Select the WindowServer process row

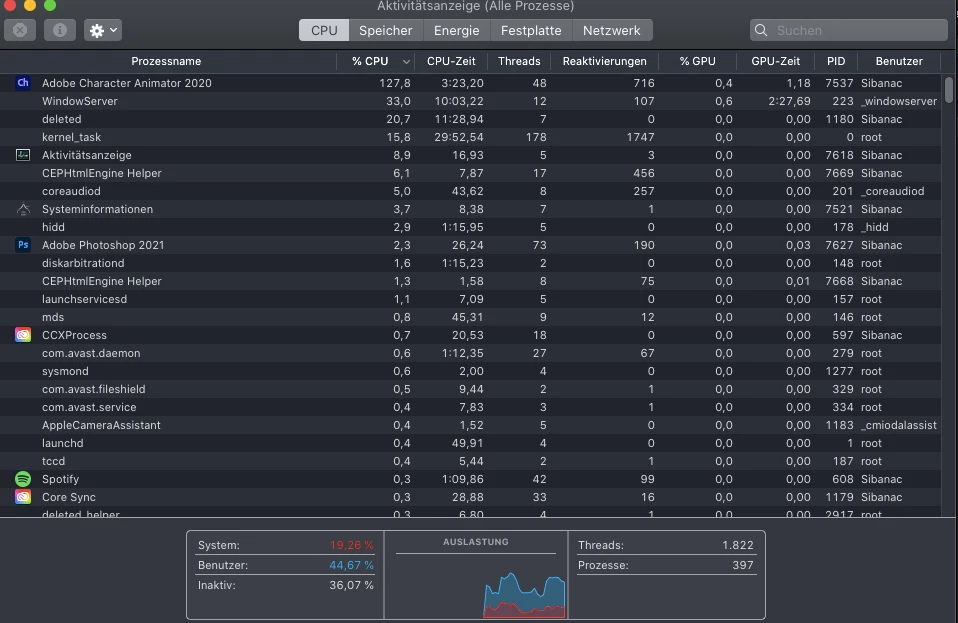470,101
